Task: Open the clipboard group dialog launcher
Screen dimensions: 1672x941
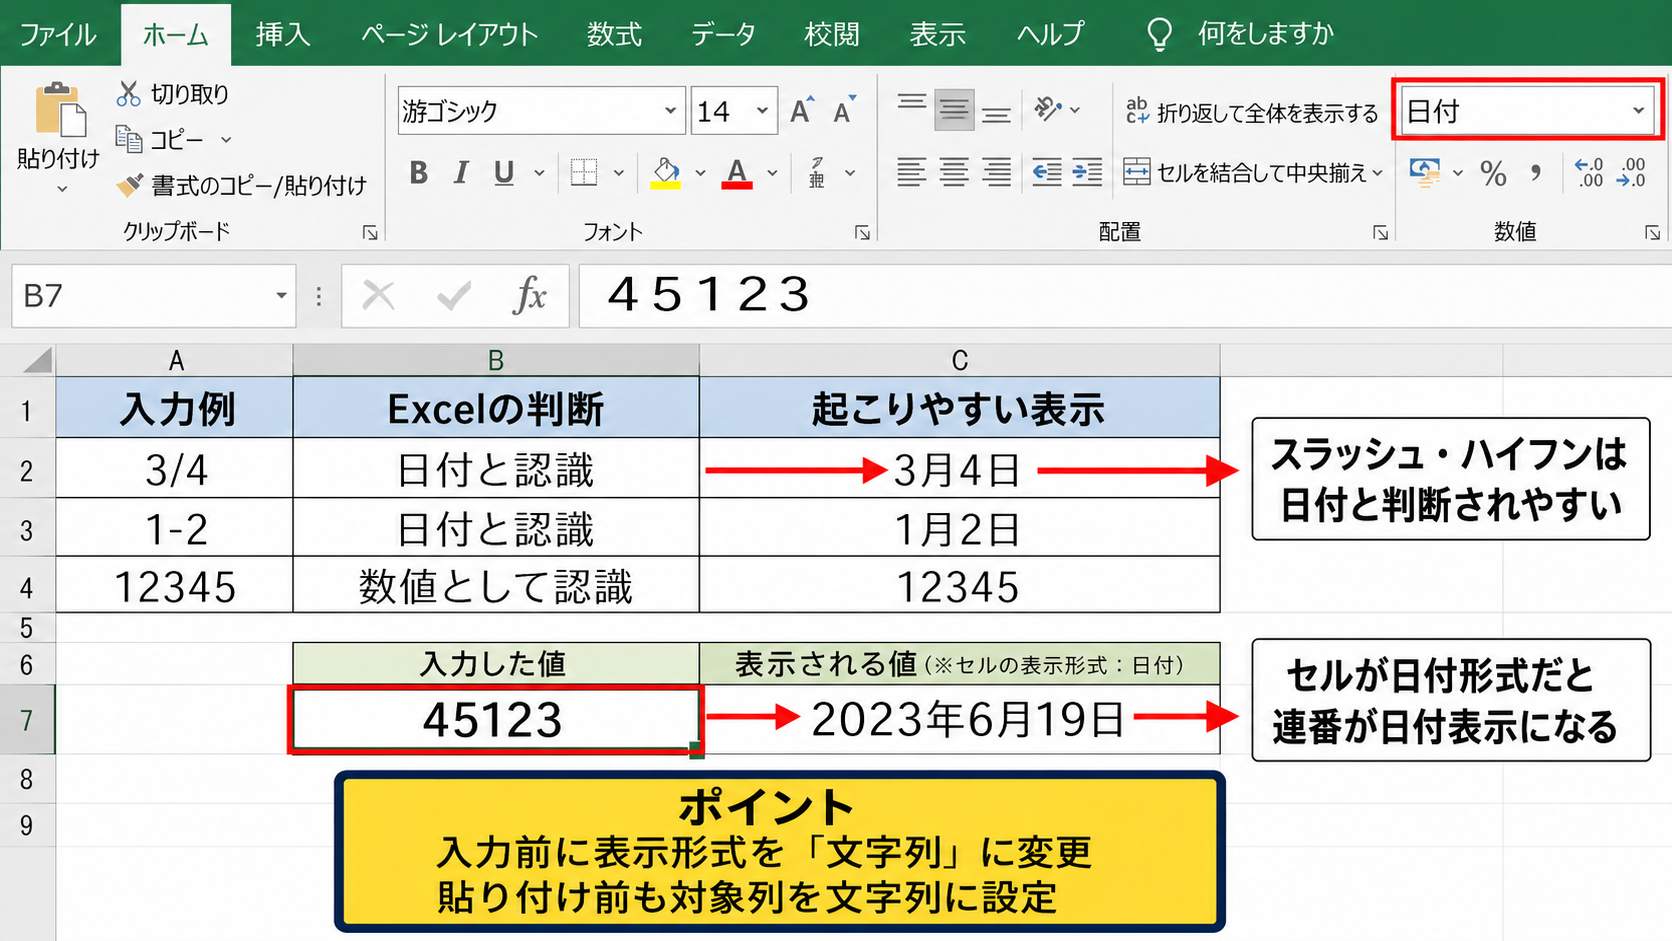Action: click(x=370, y=232)
